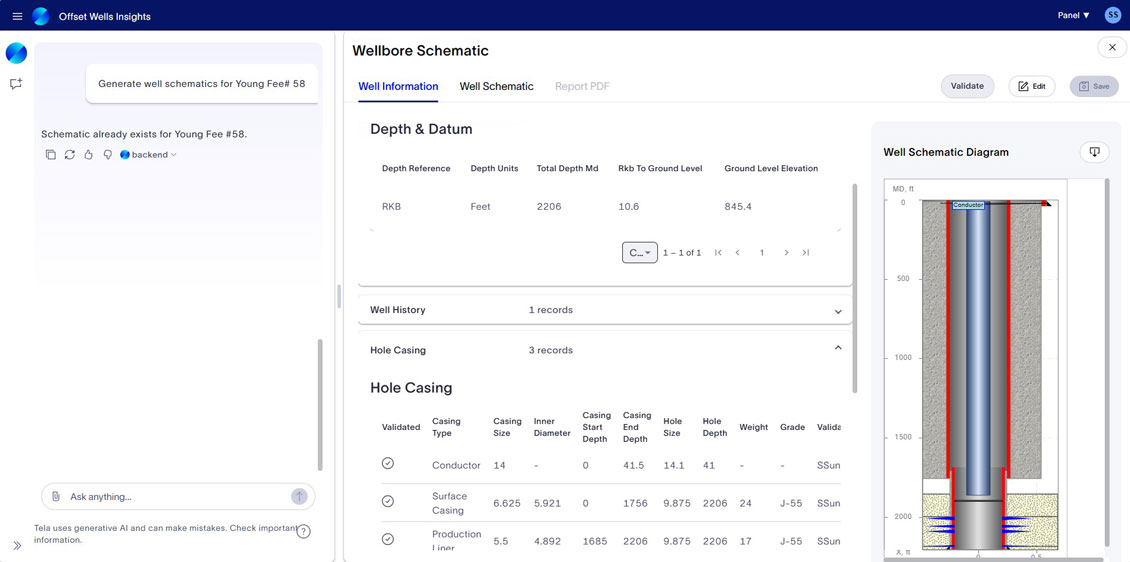The image size is (1130, 562).
Task: Click the casing size value 6.625
Action: pos(507,503)
